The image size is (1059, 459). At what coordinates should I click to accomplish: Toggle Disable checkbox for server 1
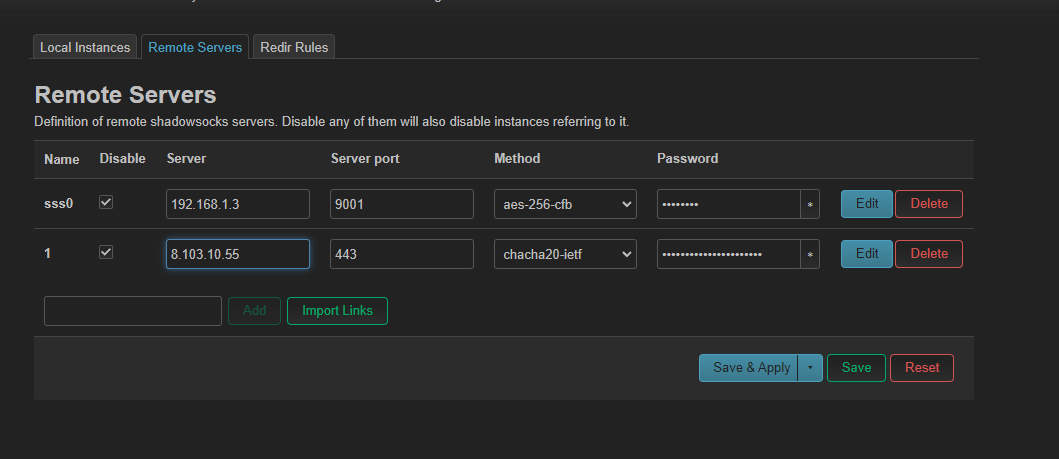(x=106, y=252)
